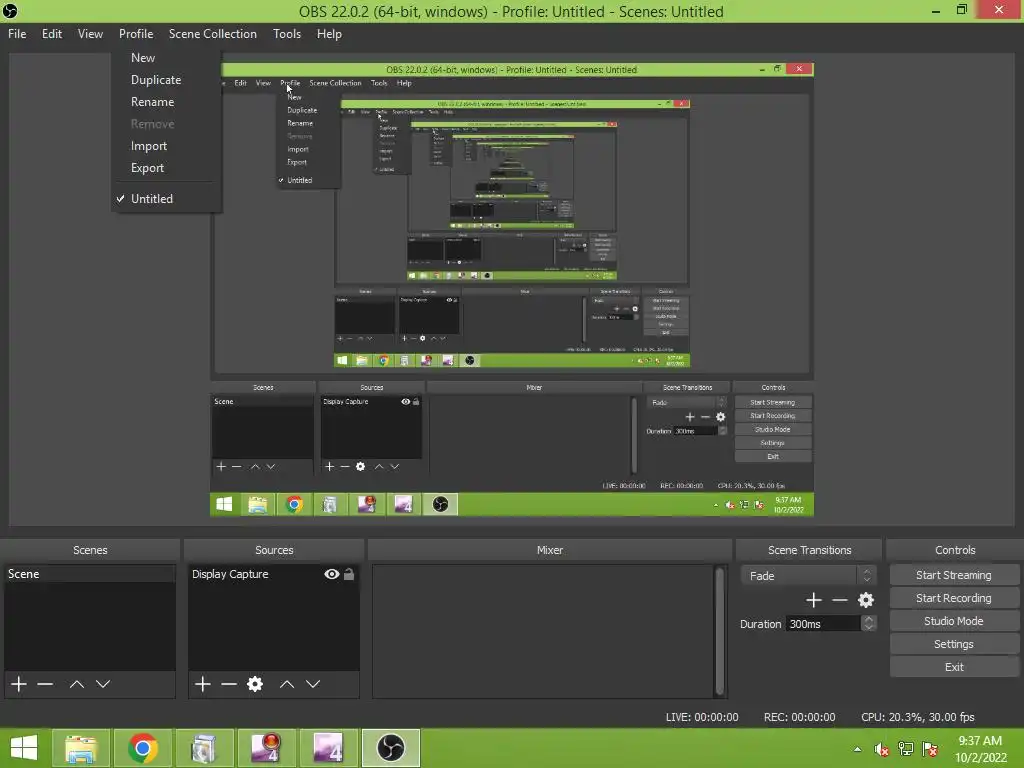Select Scene item in Scenes list
Image resolution: width=1024 pixels, height=768 pixels.
89,574
